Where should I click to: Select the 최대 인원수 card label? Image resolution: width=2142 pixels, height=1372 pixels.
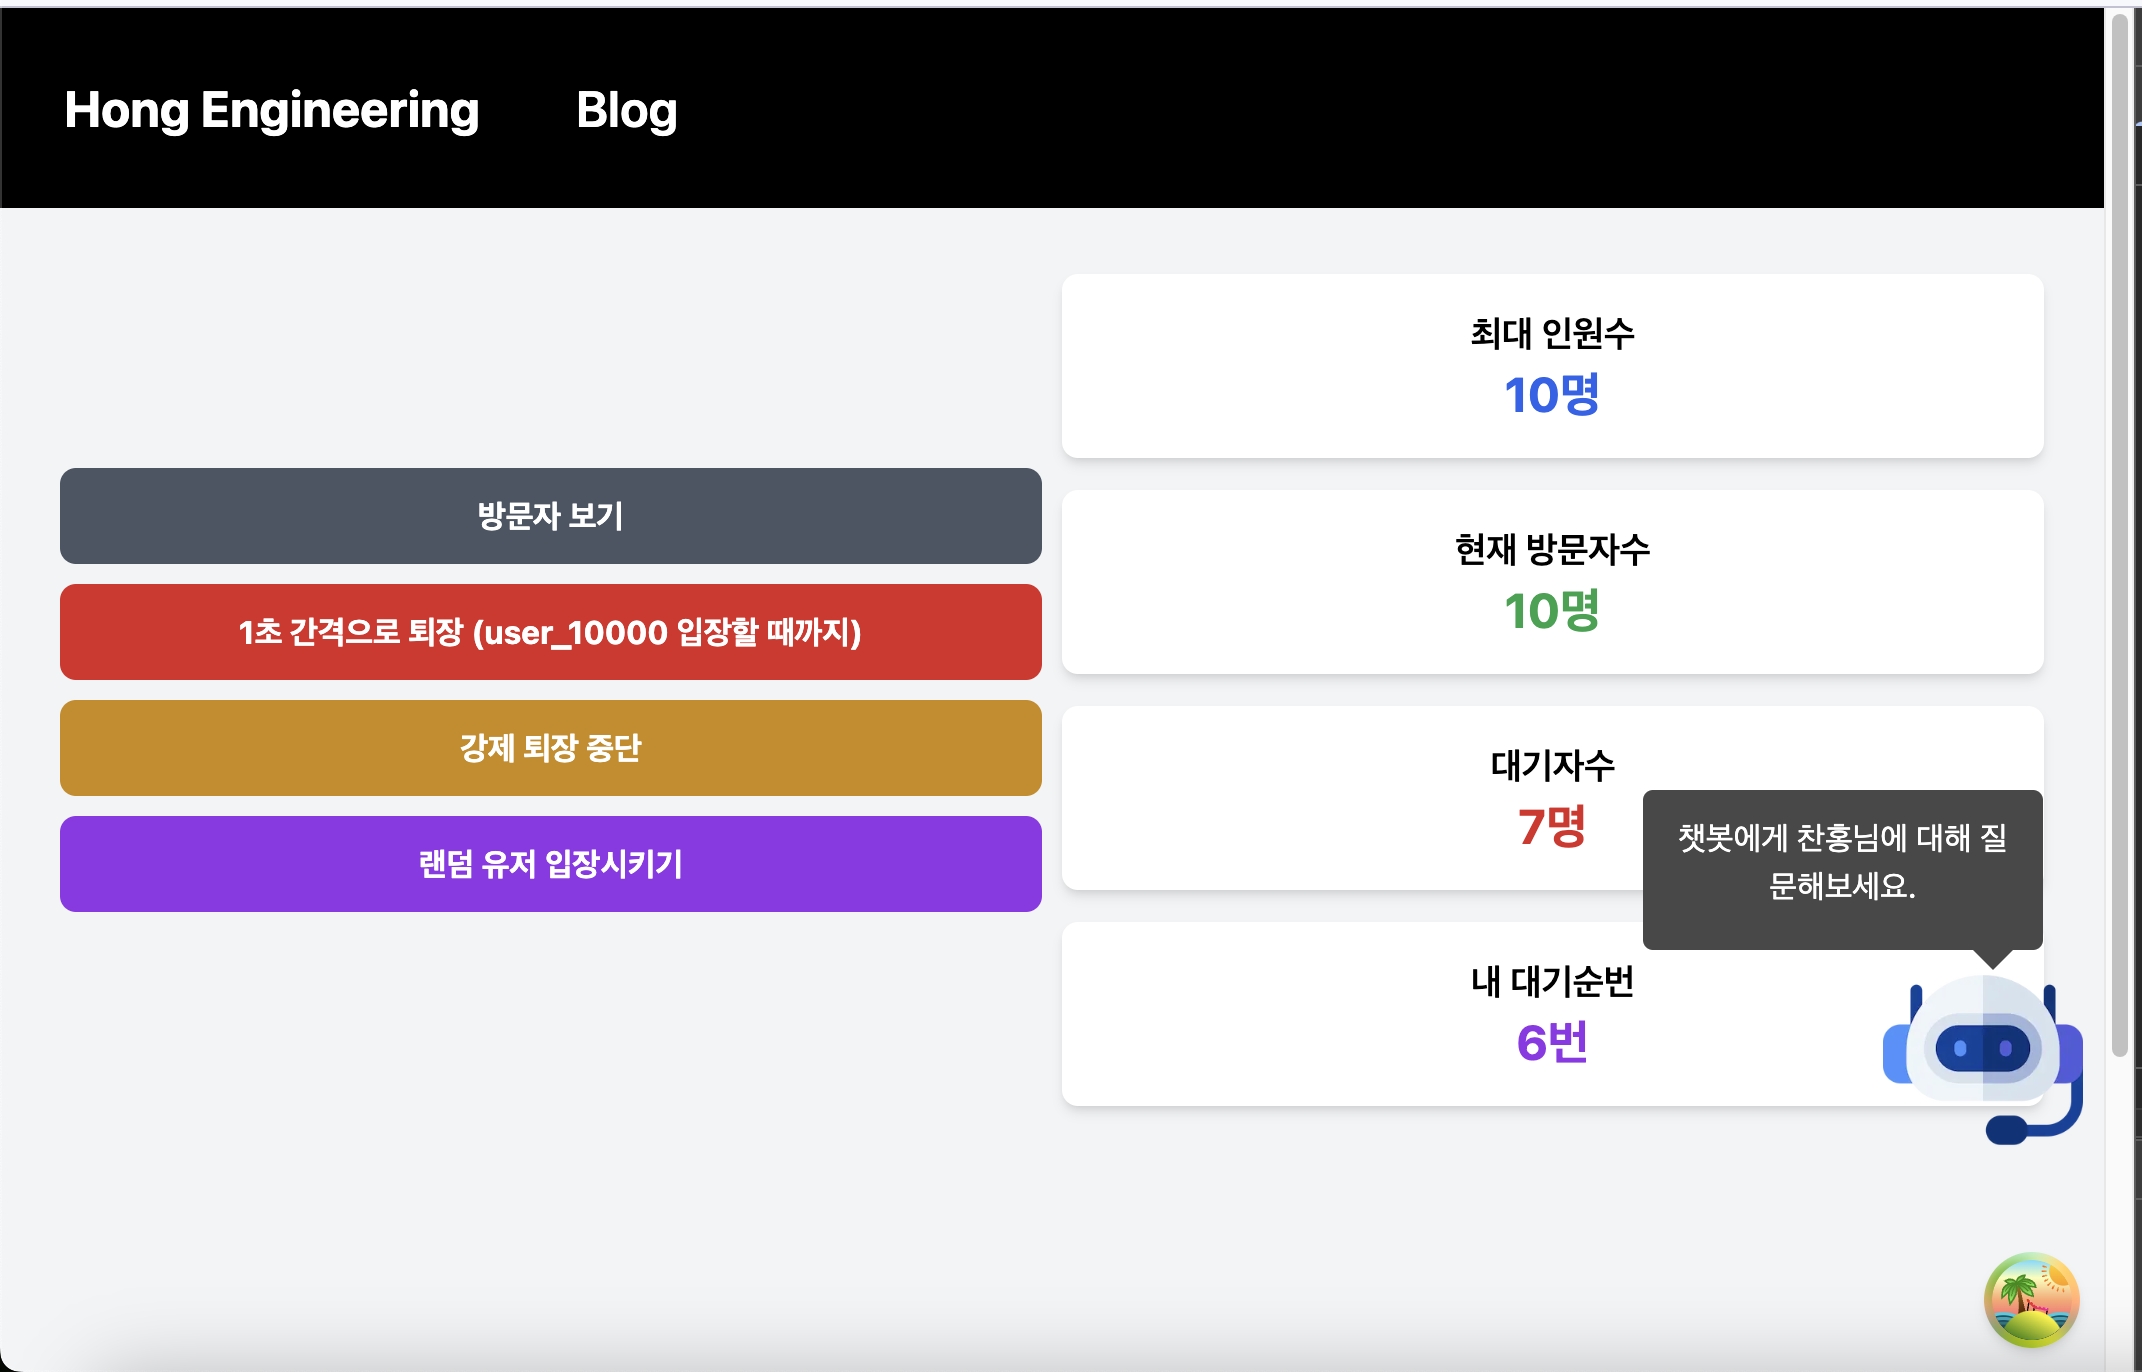click(1552, 333)
